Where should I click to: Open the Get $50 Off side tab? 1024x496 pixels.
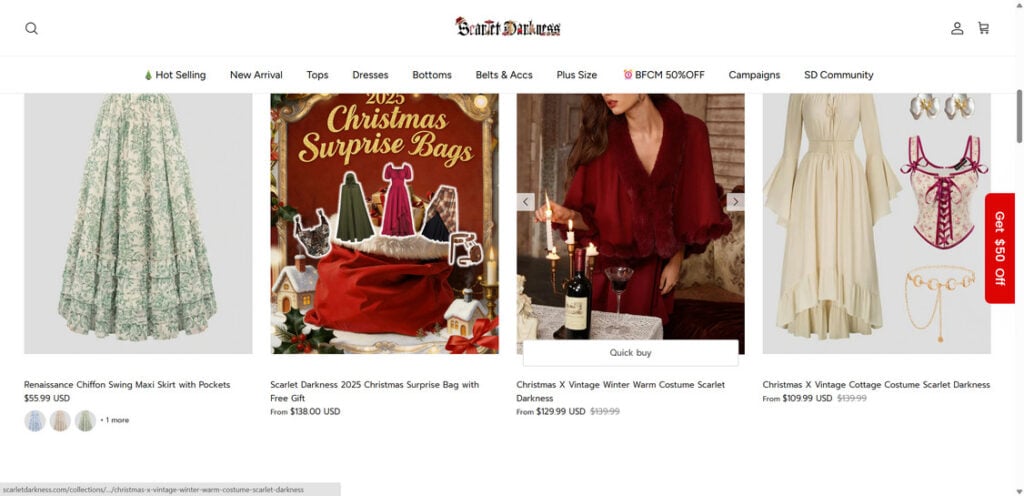(x=999, y=248)
